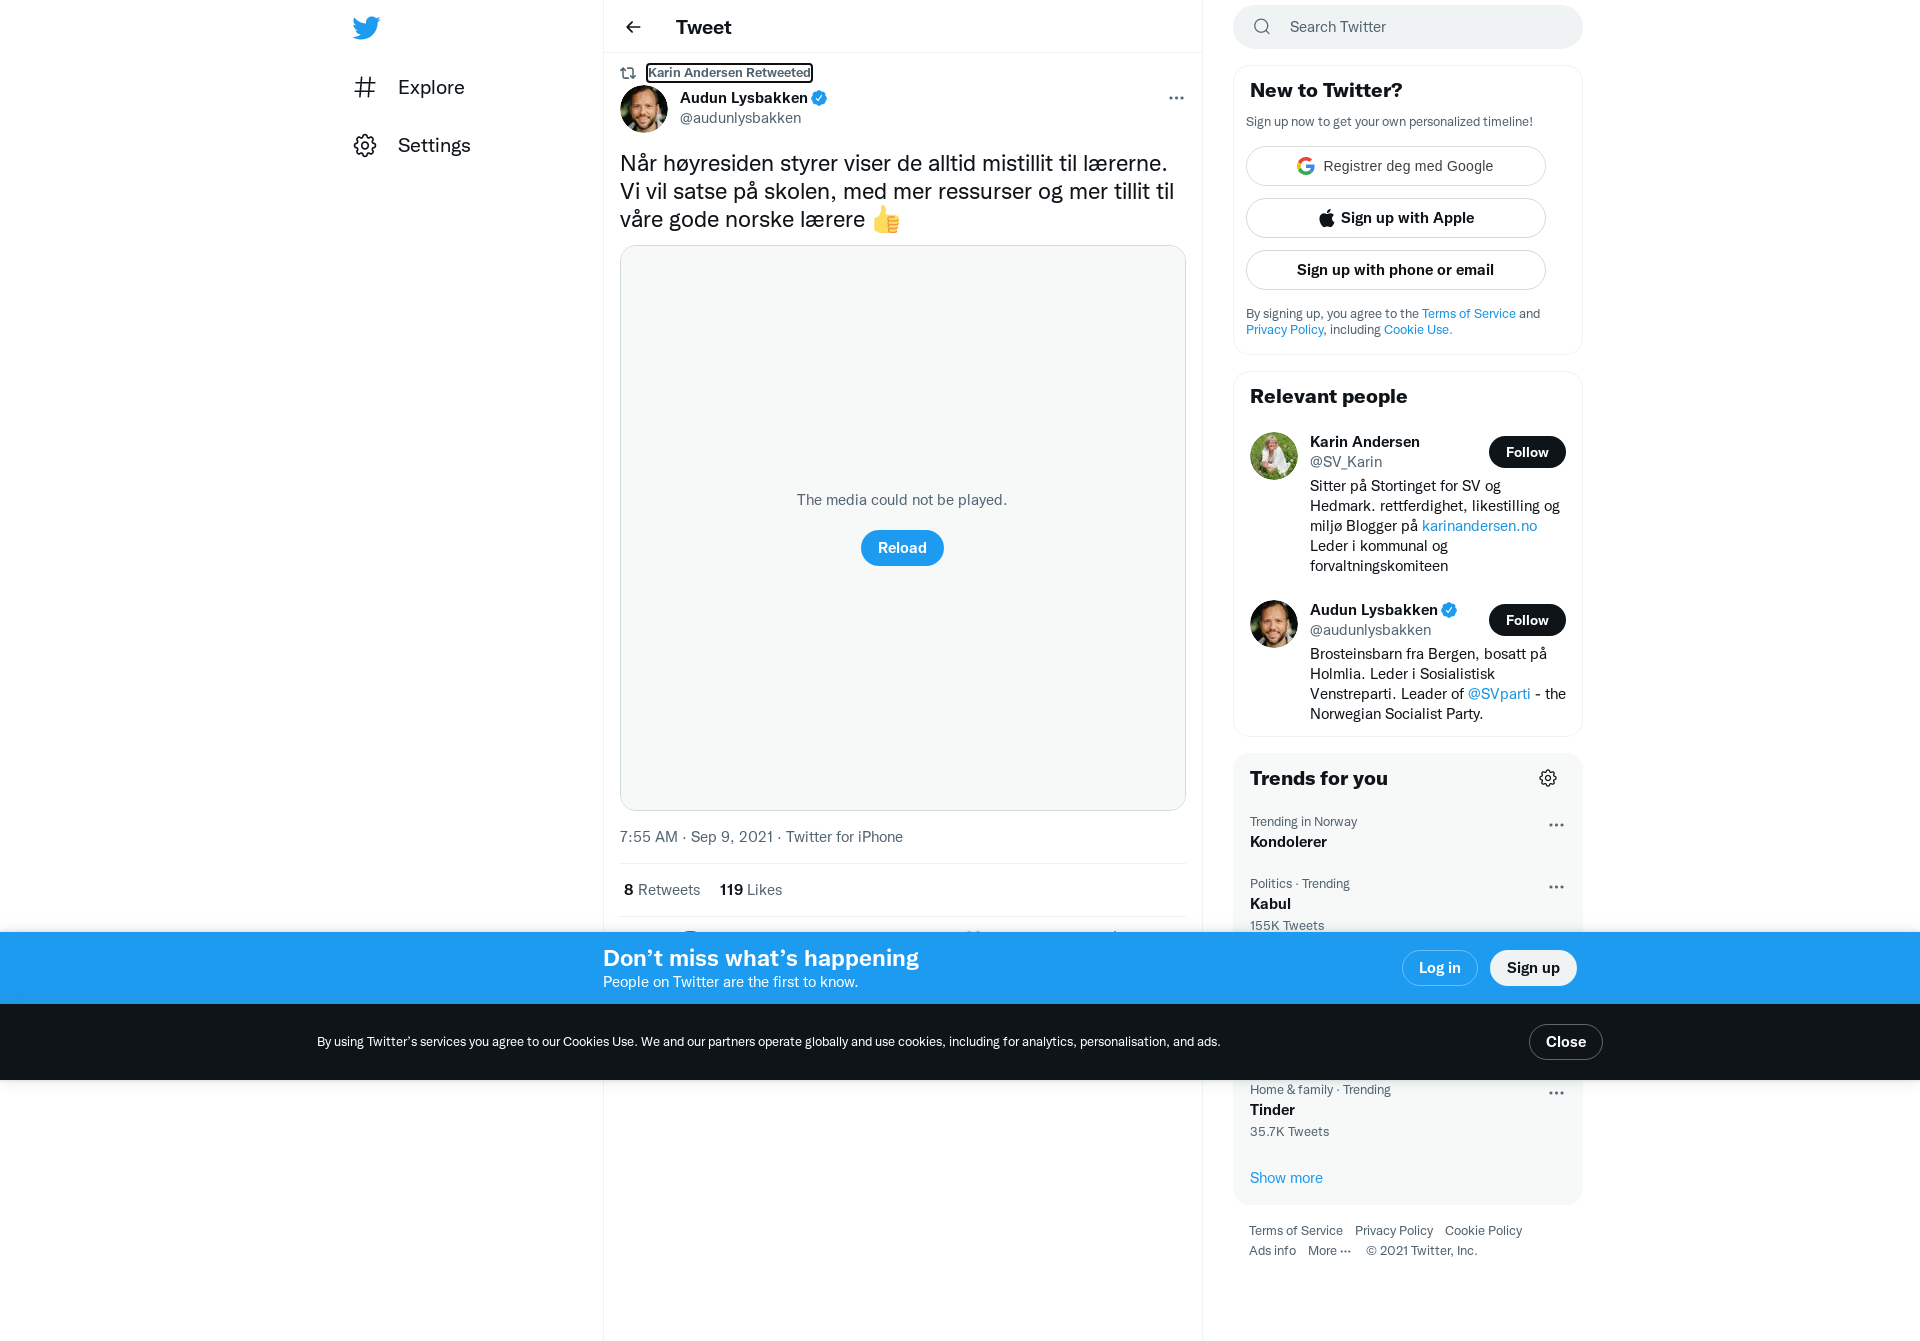Click the retweet icon above the tweet

coord(628,73)
